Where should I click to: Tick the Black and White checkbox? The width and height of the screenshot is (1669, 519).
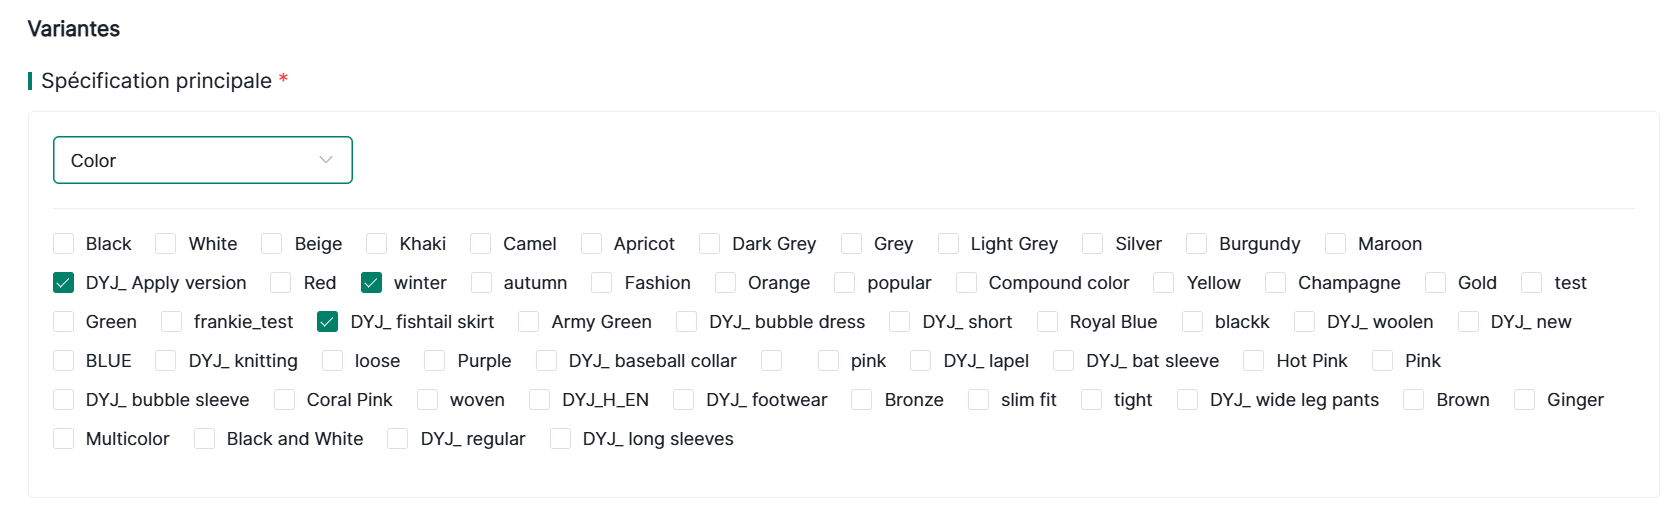[x=205, y=439]
